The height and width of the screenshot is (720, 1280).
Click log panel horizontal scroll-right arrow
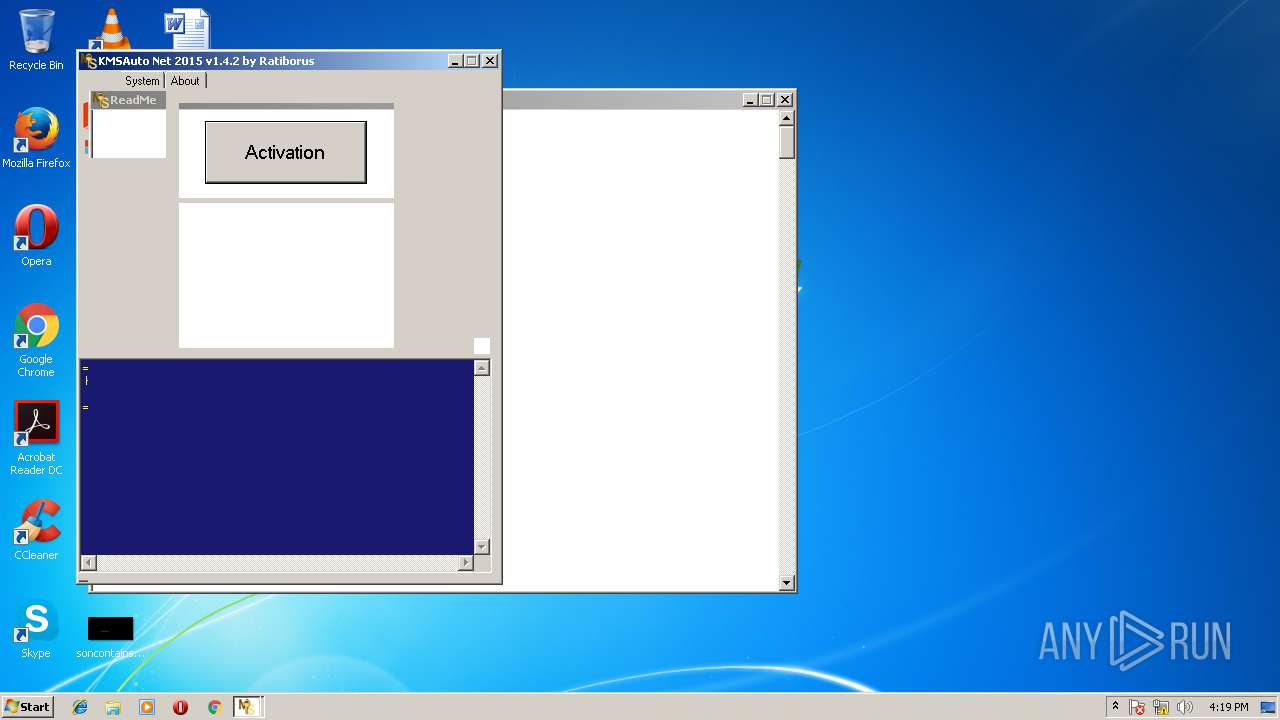(x=465, y=563)
